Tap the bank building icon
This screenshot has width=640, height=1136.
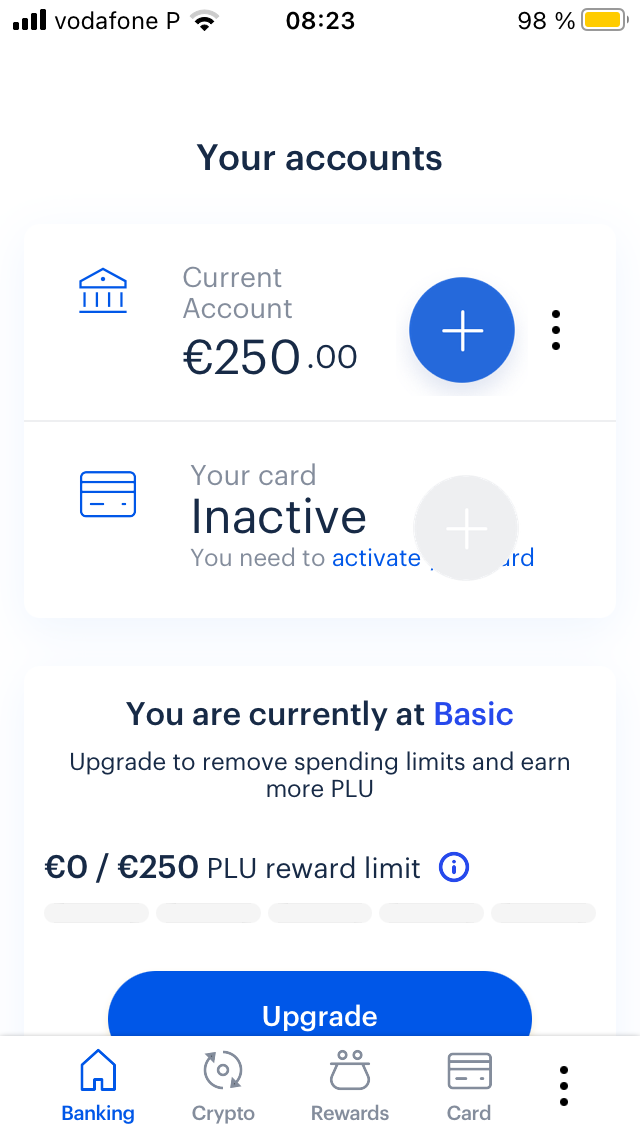click(103, 292)
